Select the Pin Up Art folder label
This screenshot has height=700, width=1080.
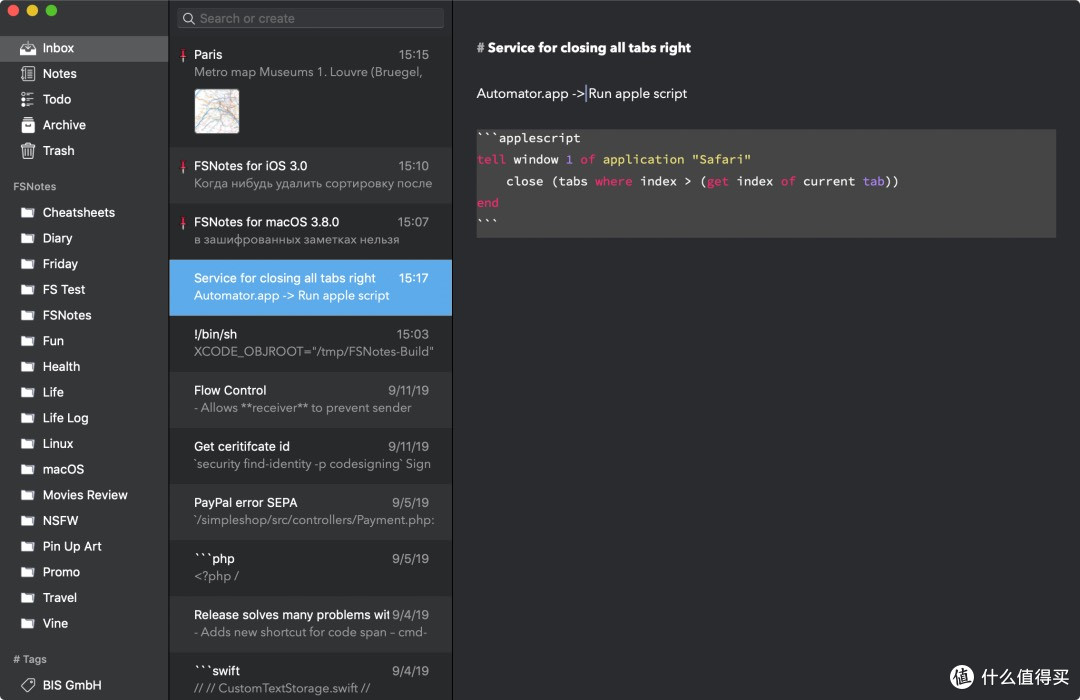(72, 546)
